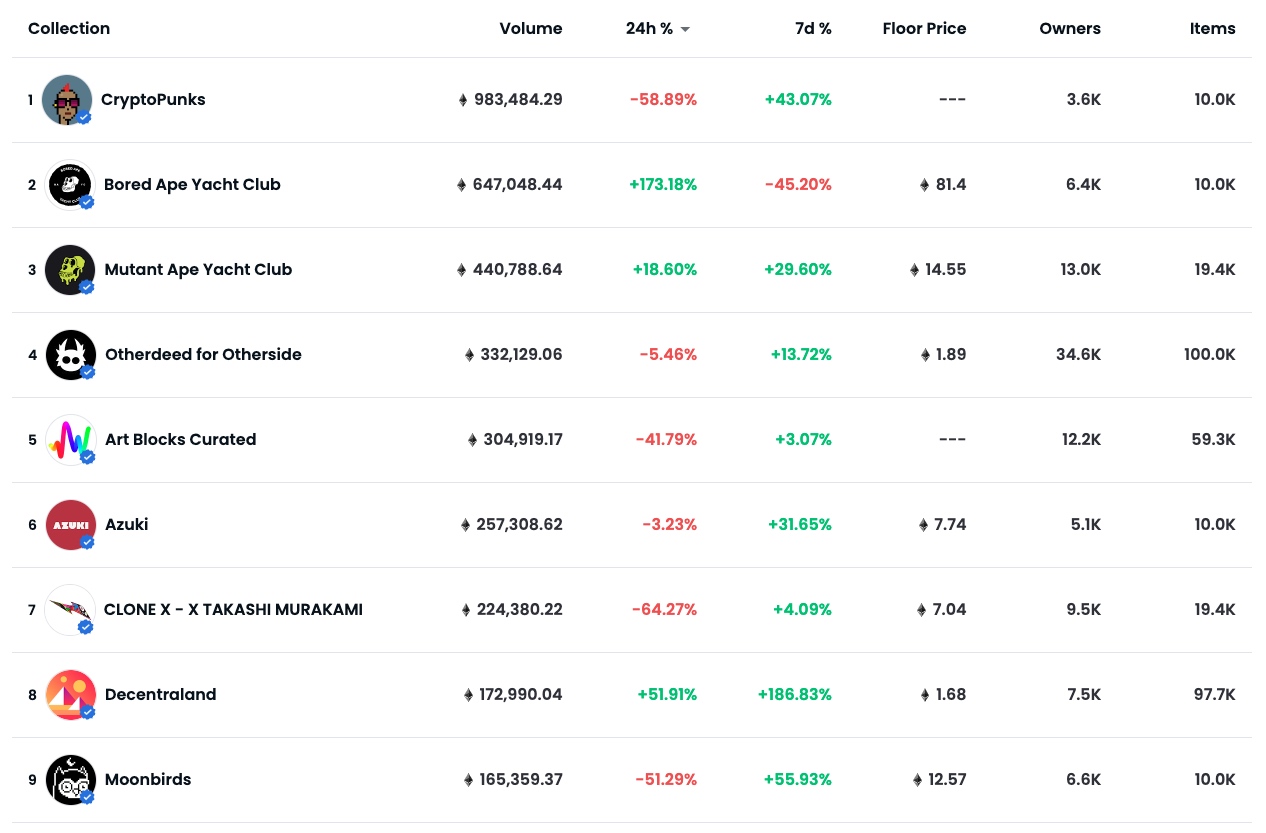Screen dimensions: 1266x833
Task: Open the Art Blocks Curated avatar
Action: tap(70, 440)
